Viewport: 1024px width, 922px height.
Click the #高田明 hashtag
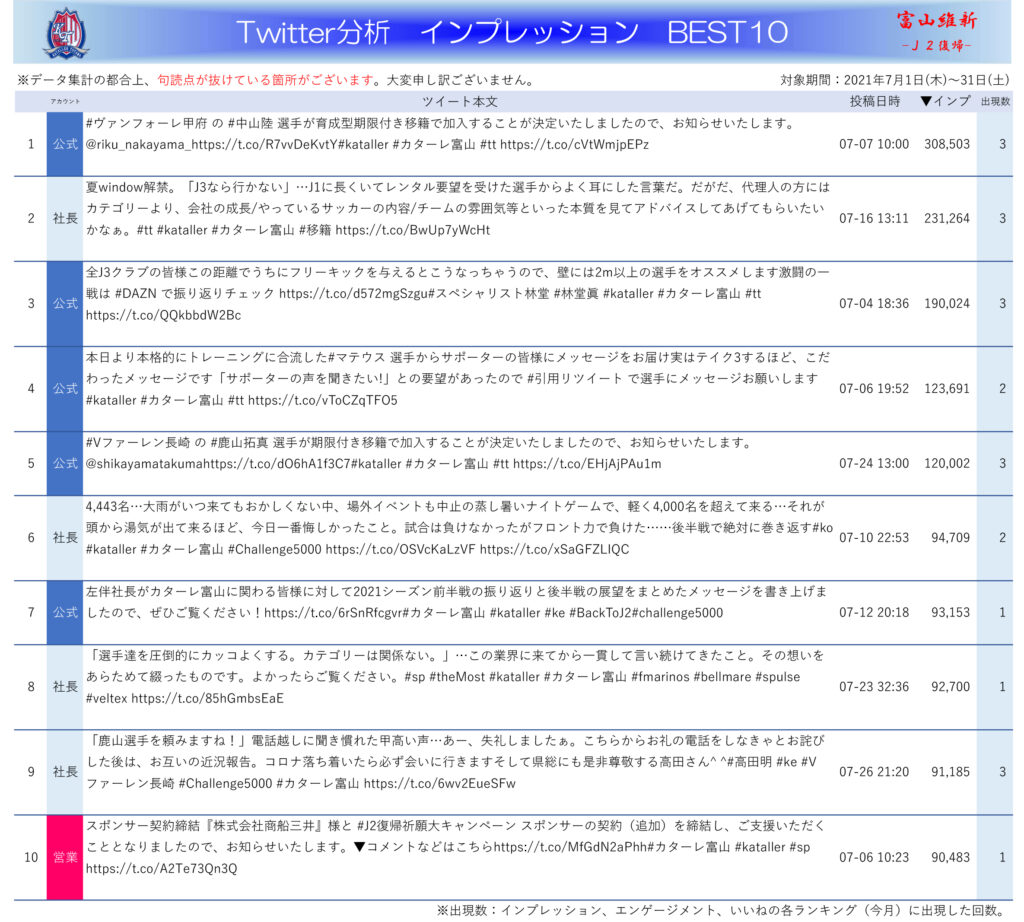click(x=748, y=762)
